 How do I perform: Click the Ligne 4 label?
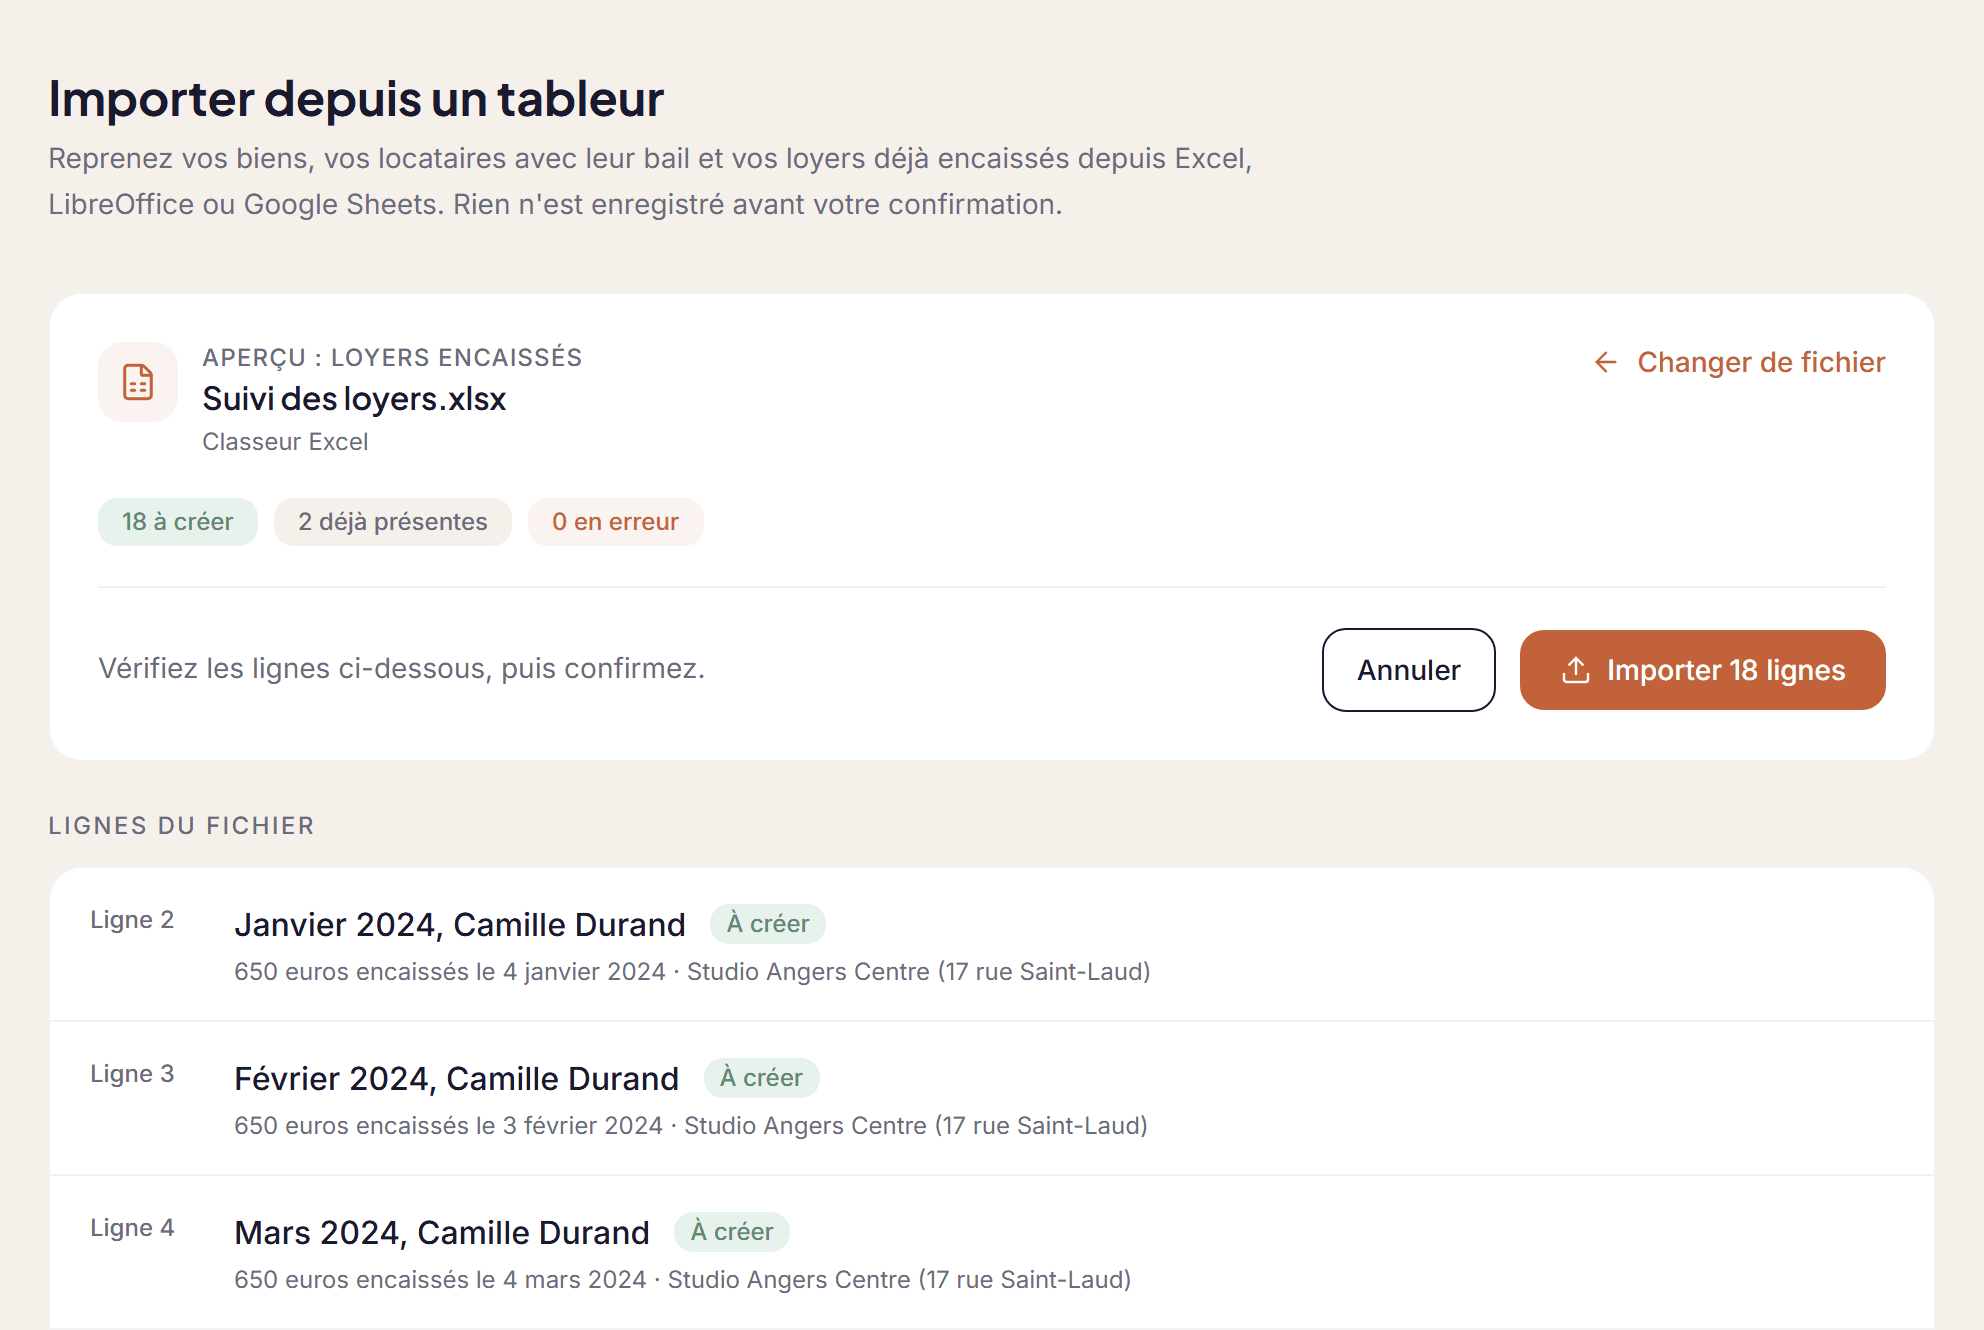[132, 1228]
